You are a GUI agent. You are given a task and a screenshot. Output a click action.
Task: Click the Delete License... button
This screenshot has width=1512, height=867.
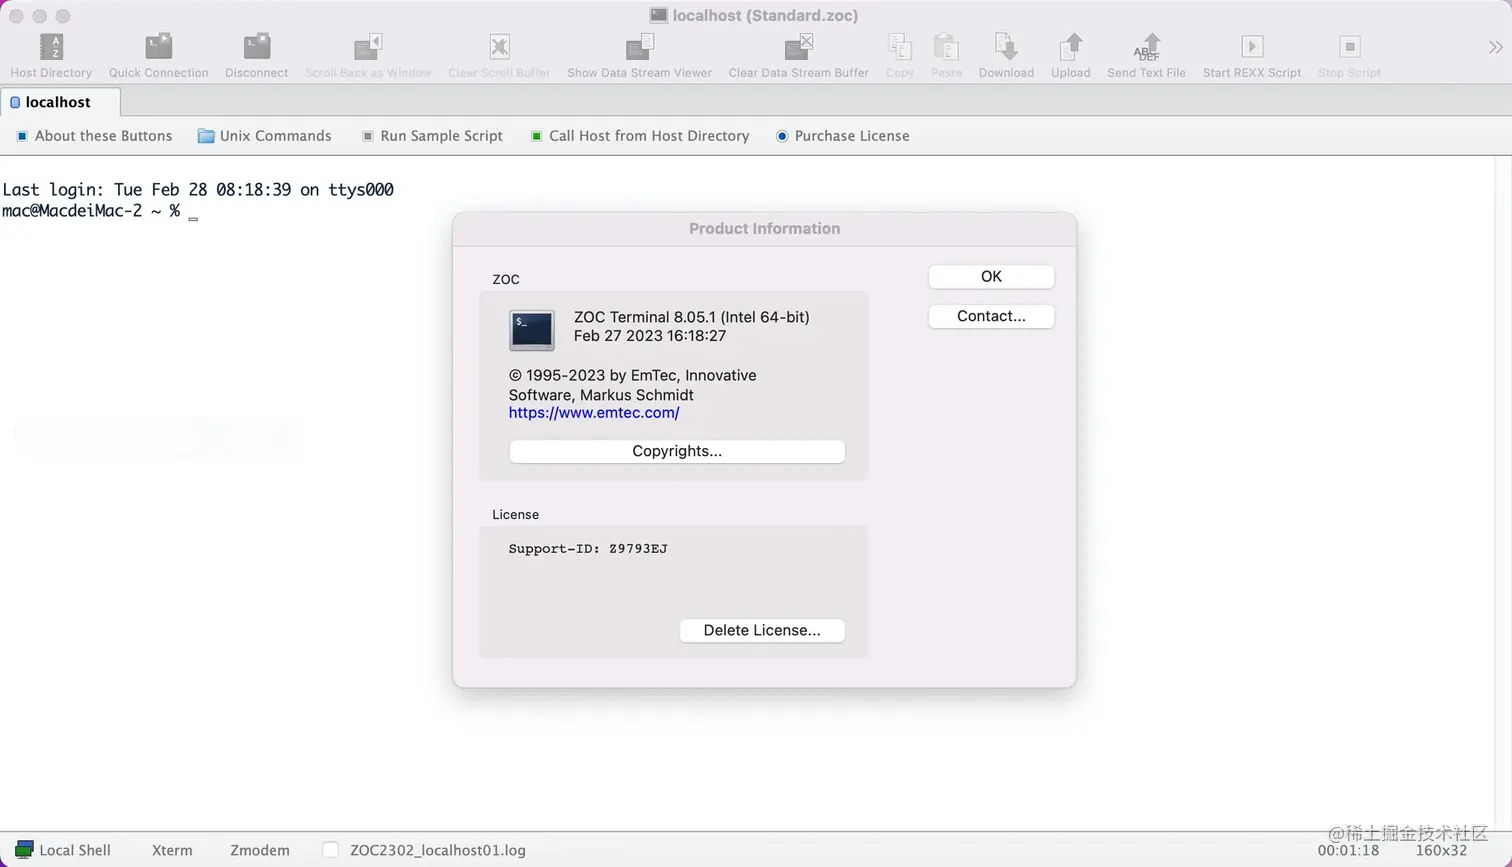click(762, 630)
